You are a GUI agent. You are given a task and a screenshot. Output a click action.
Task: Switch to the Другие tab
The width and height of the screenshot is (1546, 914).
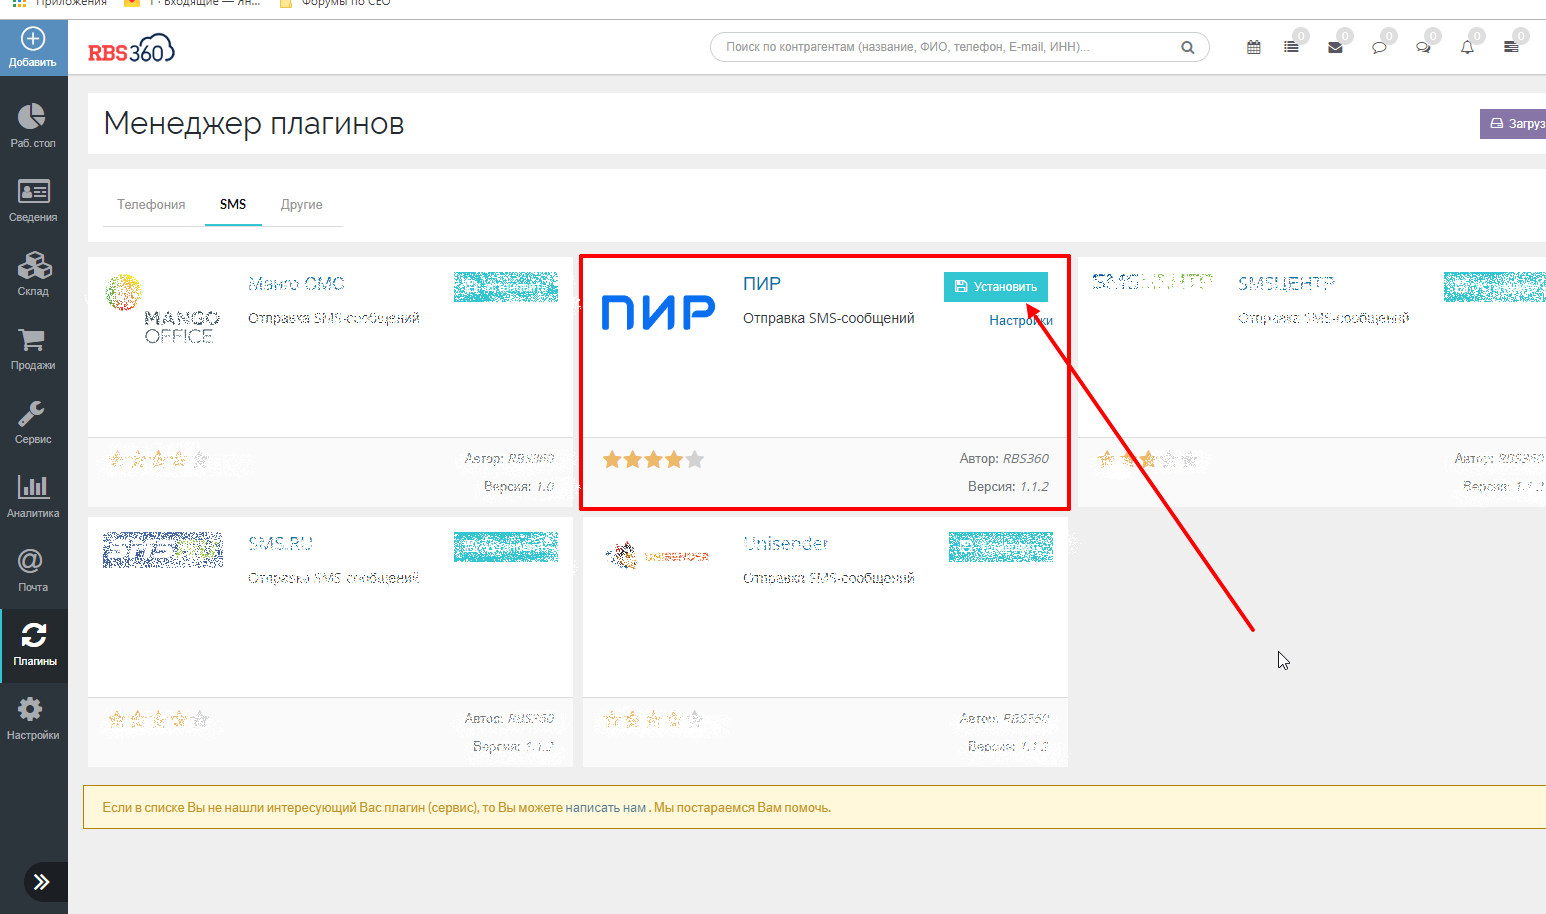point(301,204)
